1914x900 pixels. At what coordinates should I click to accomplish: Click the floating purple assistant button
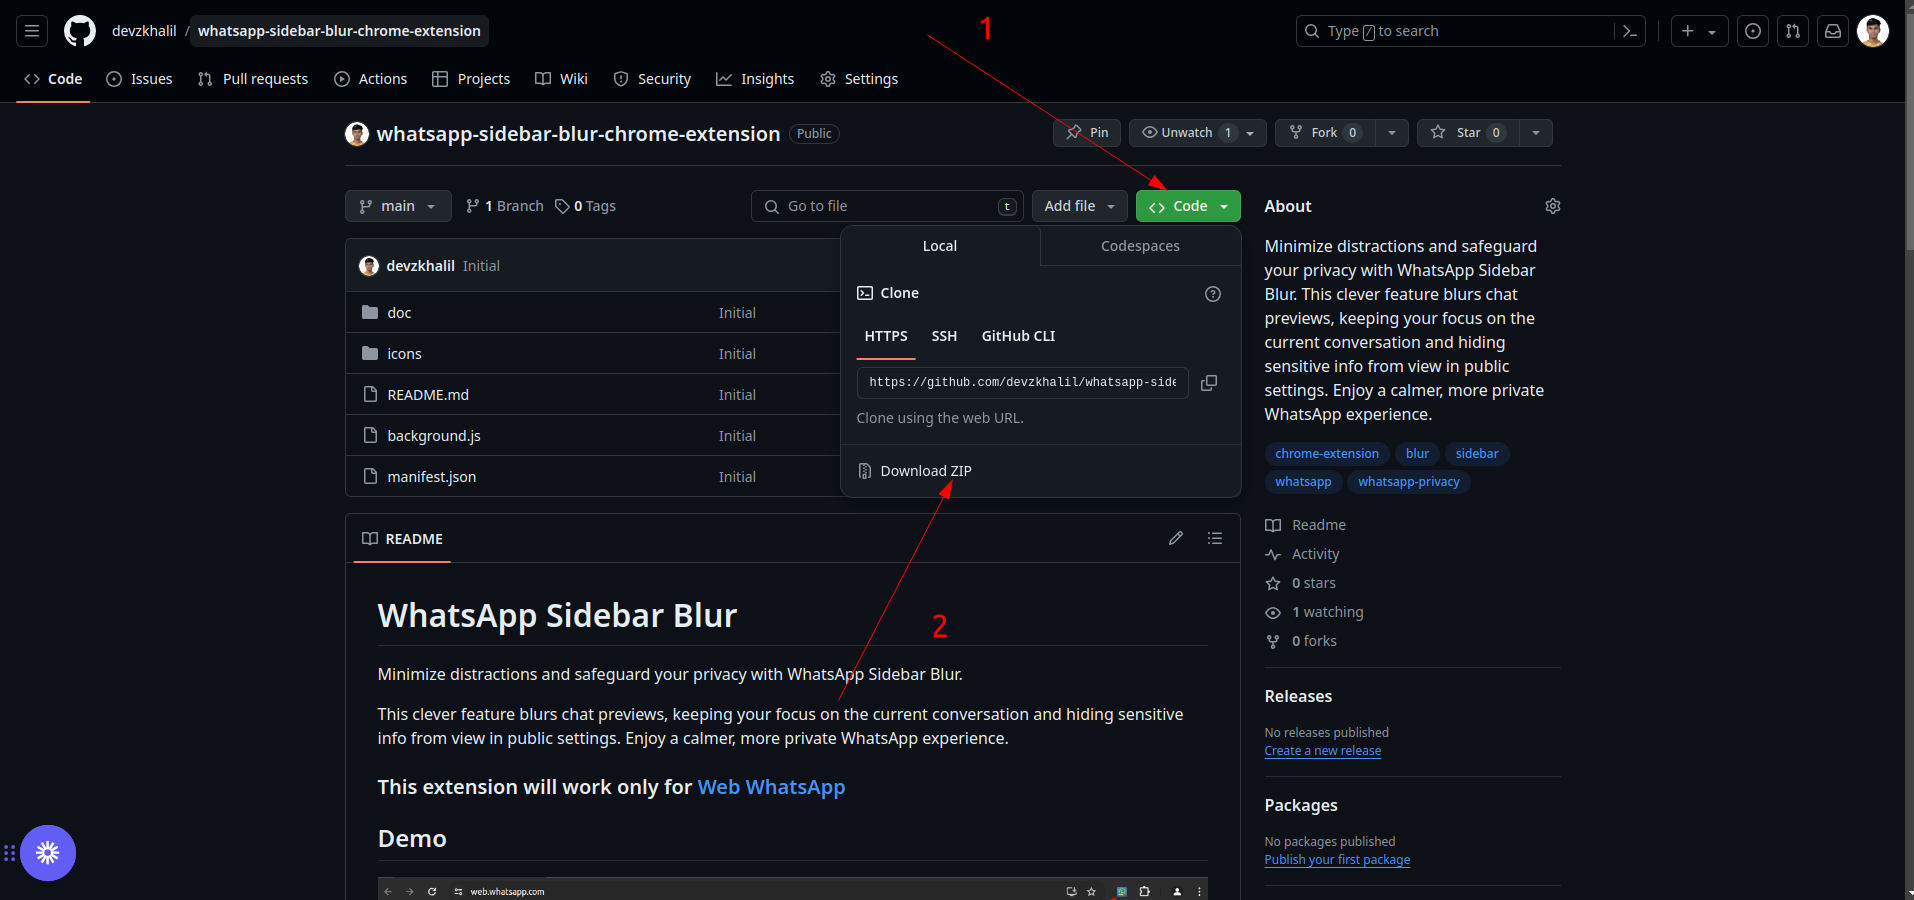coord(48,853)
